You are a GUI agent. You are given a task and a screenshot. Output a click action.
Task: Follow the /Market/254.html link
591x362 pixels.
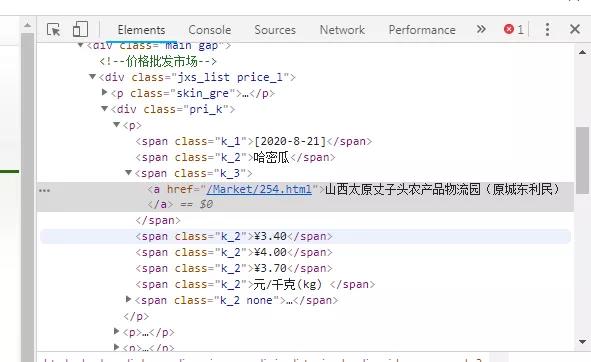click(259, 189)
